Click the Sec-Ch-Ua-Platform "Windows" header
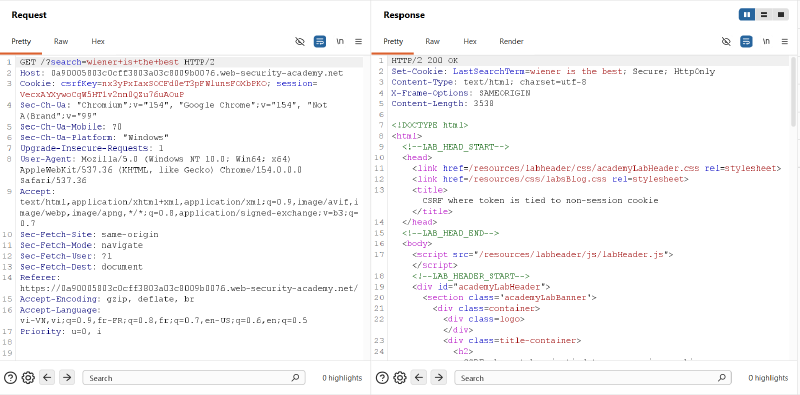800x395 pixels. 94,137
